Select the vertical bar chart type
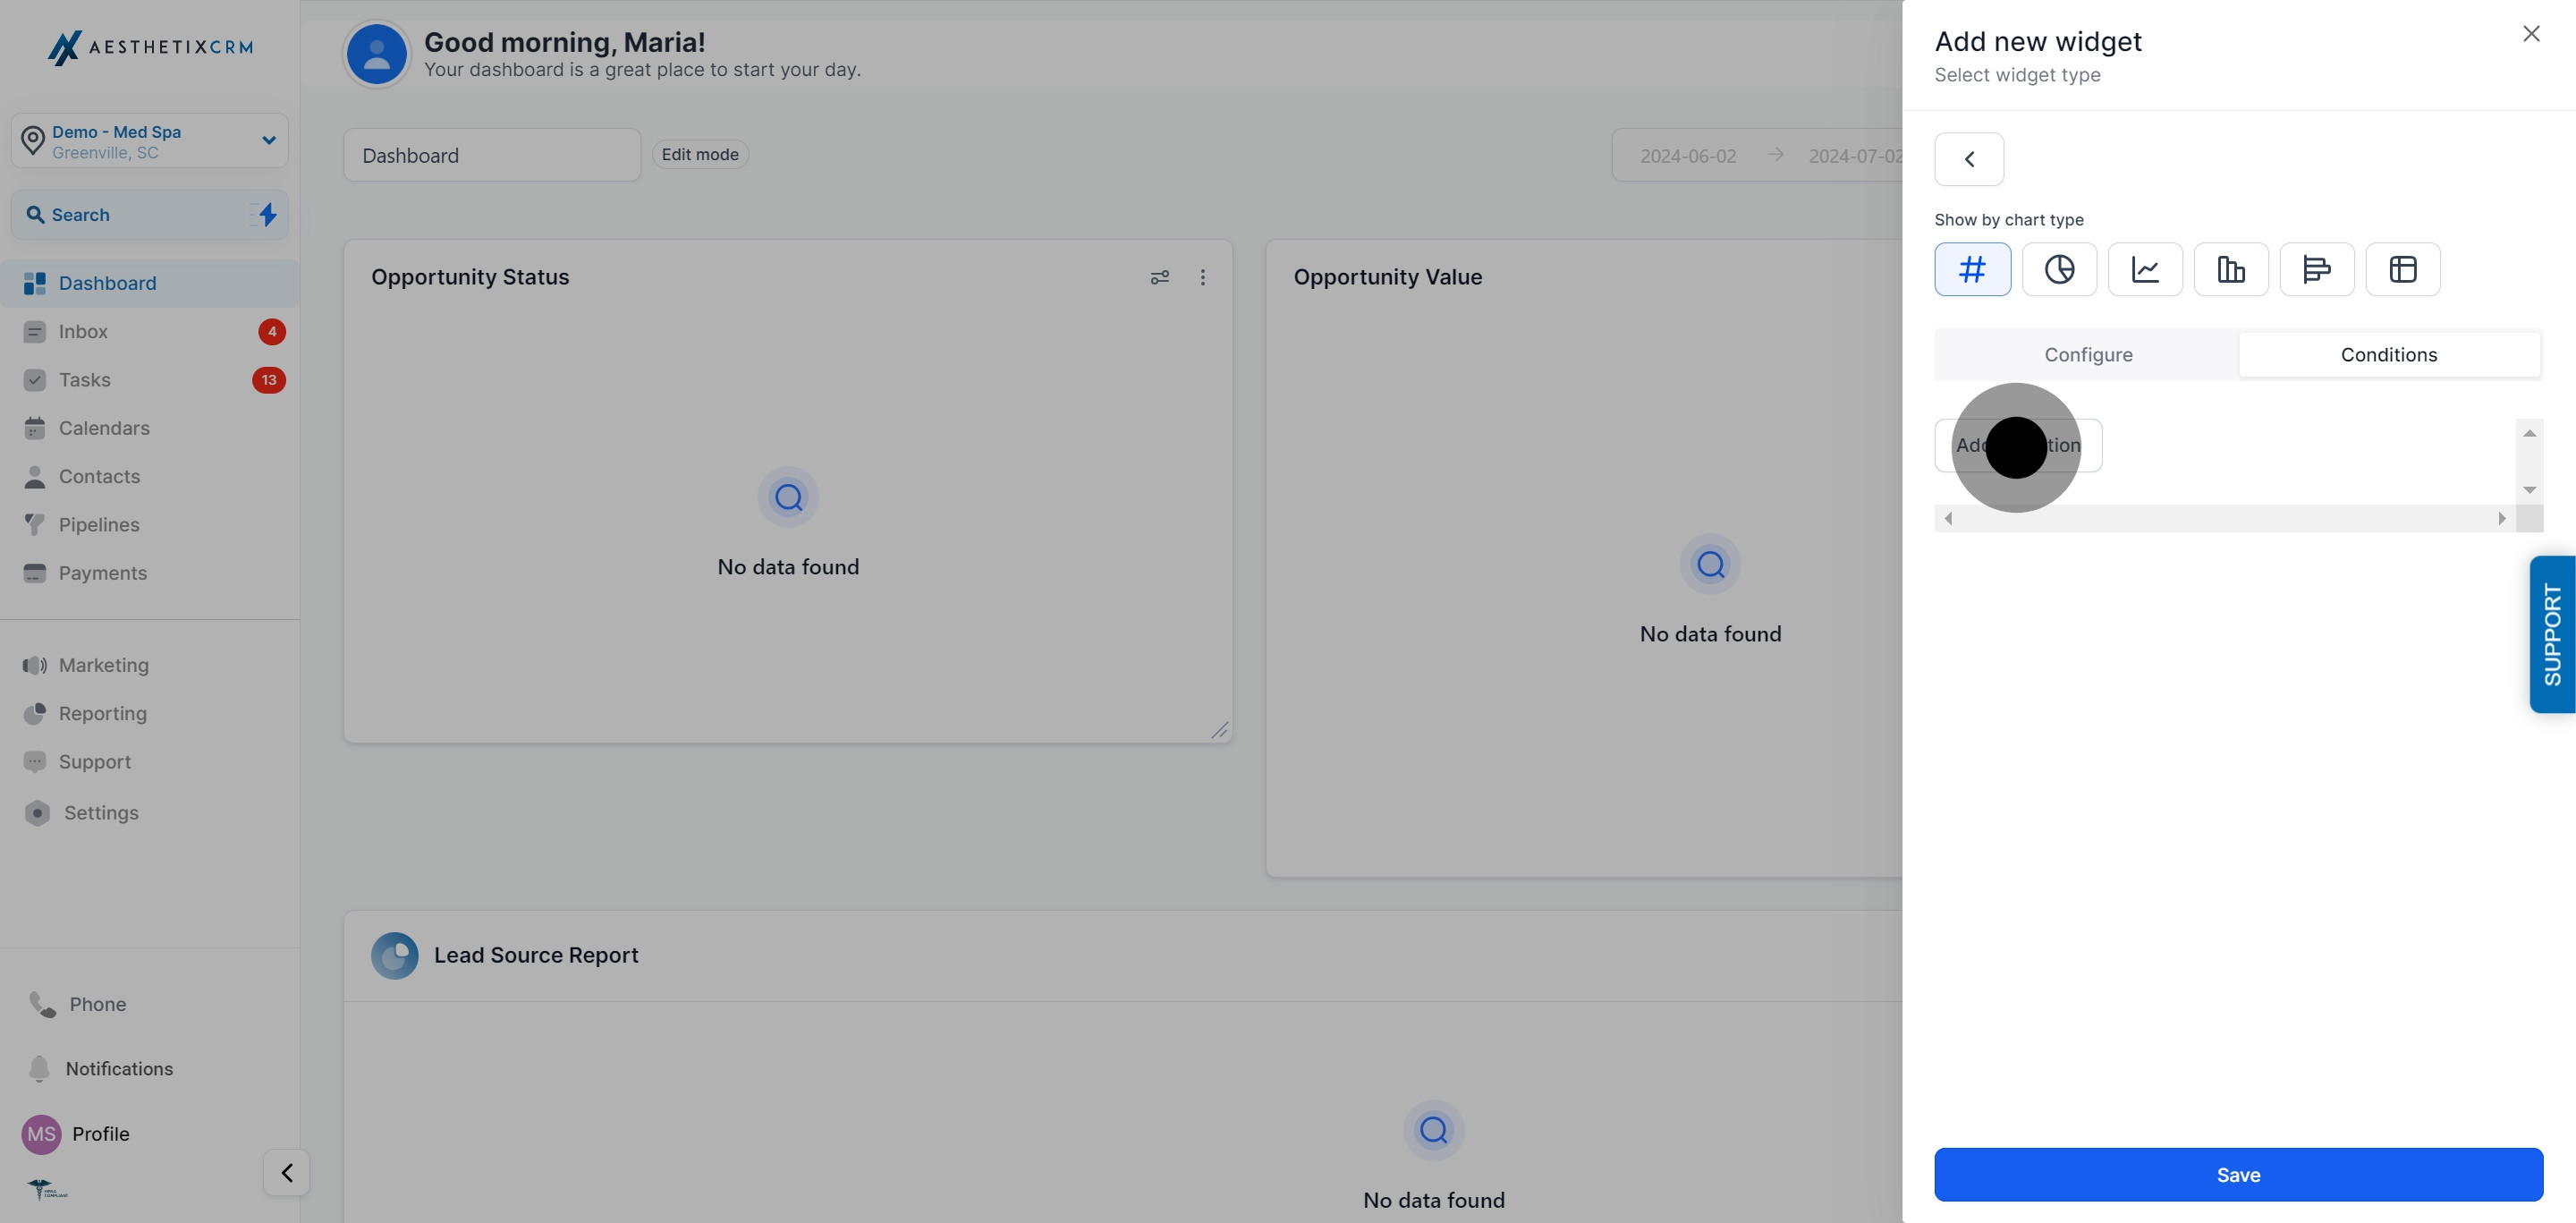The width and height of the screenshot is (2576, 1223). (2231, 269)
